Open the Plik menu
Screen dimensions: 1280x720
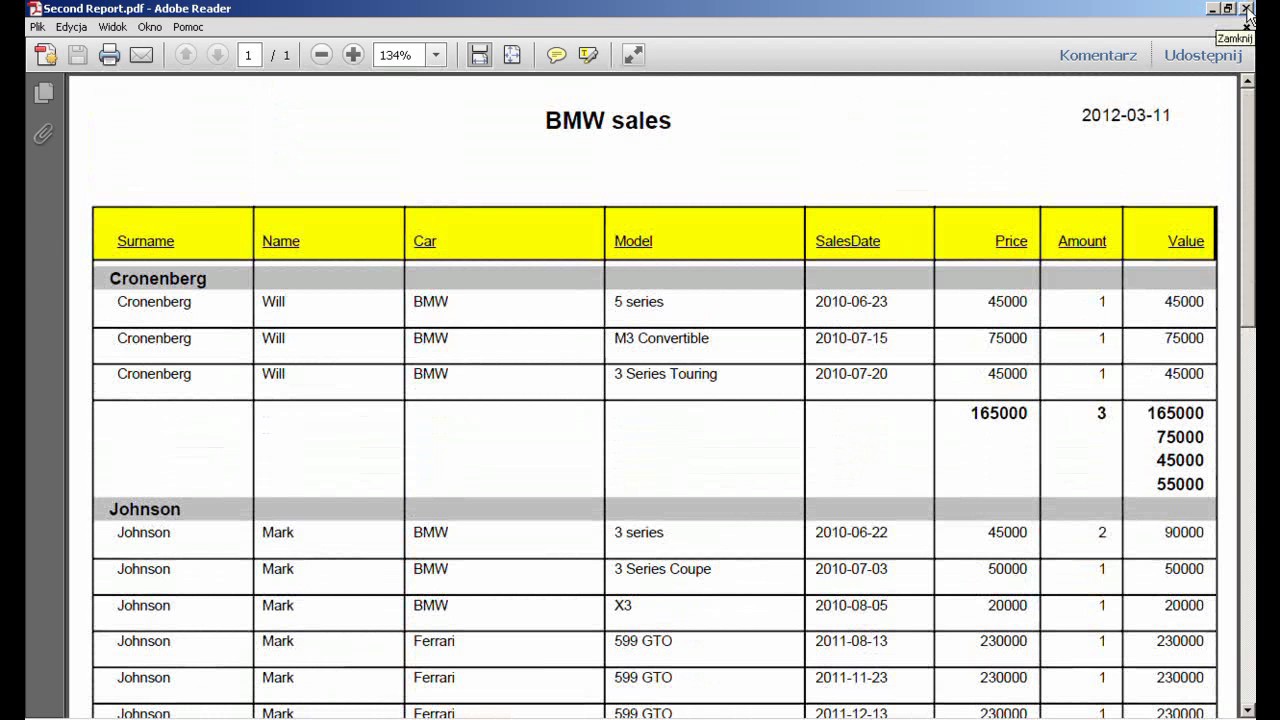click(x=37, y=27)
